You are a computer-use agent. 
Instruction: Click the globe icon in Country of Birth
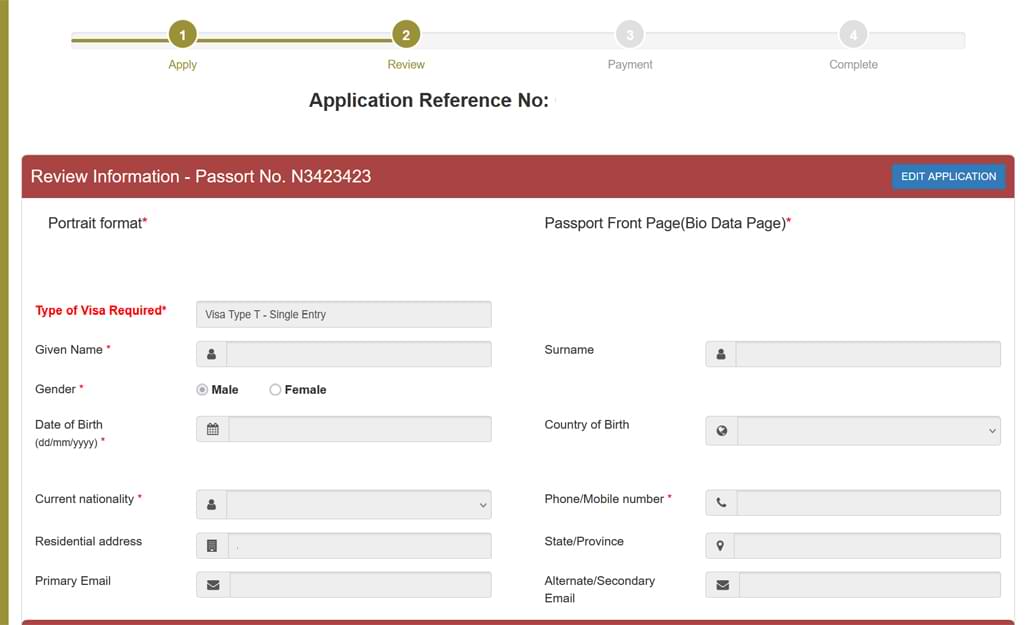tap(722, 431)
